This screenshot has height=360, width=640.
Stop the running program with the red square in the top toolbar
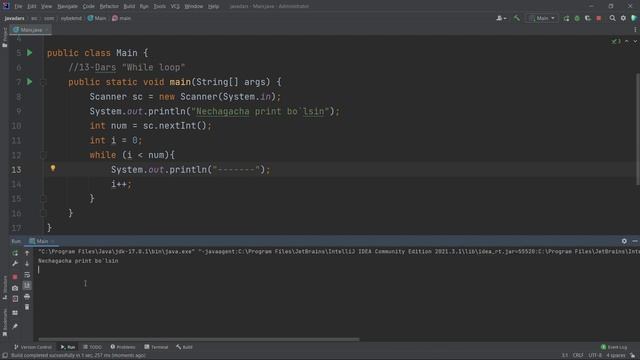(599, 18)
